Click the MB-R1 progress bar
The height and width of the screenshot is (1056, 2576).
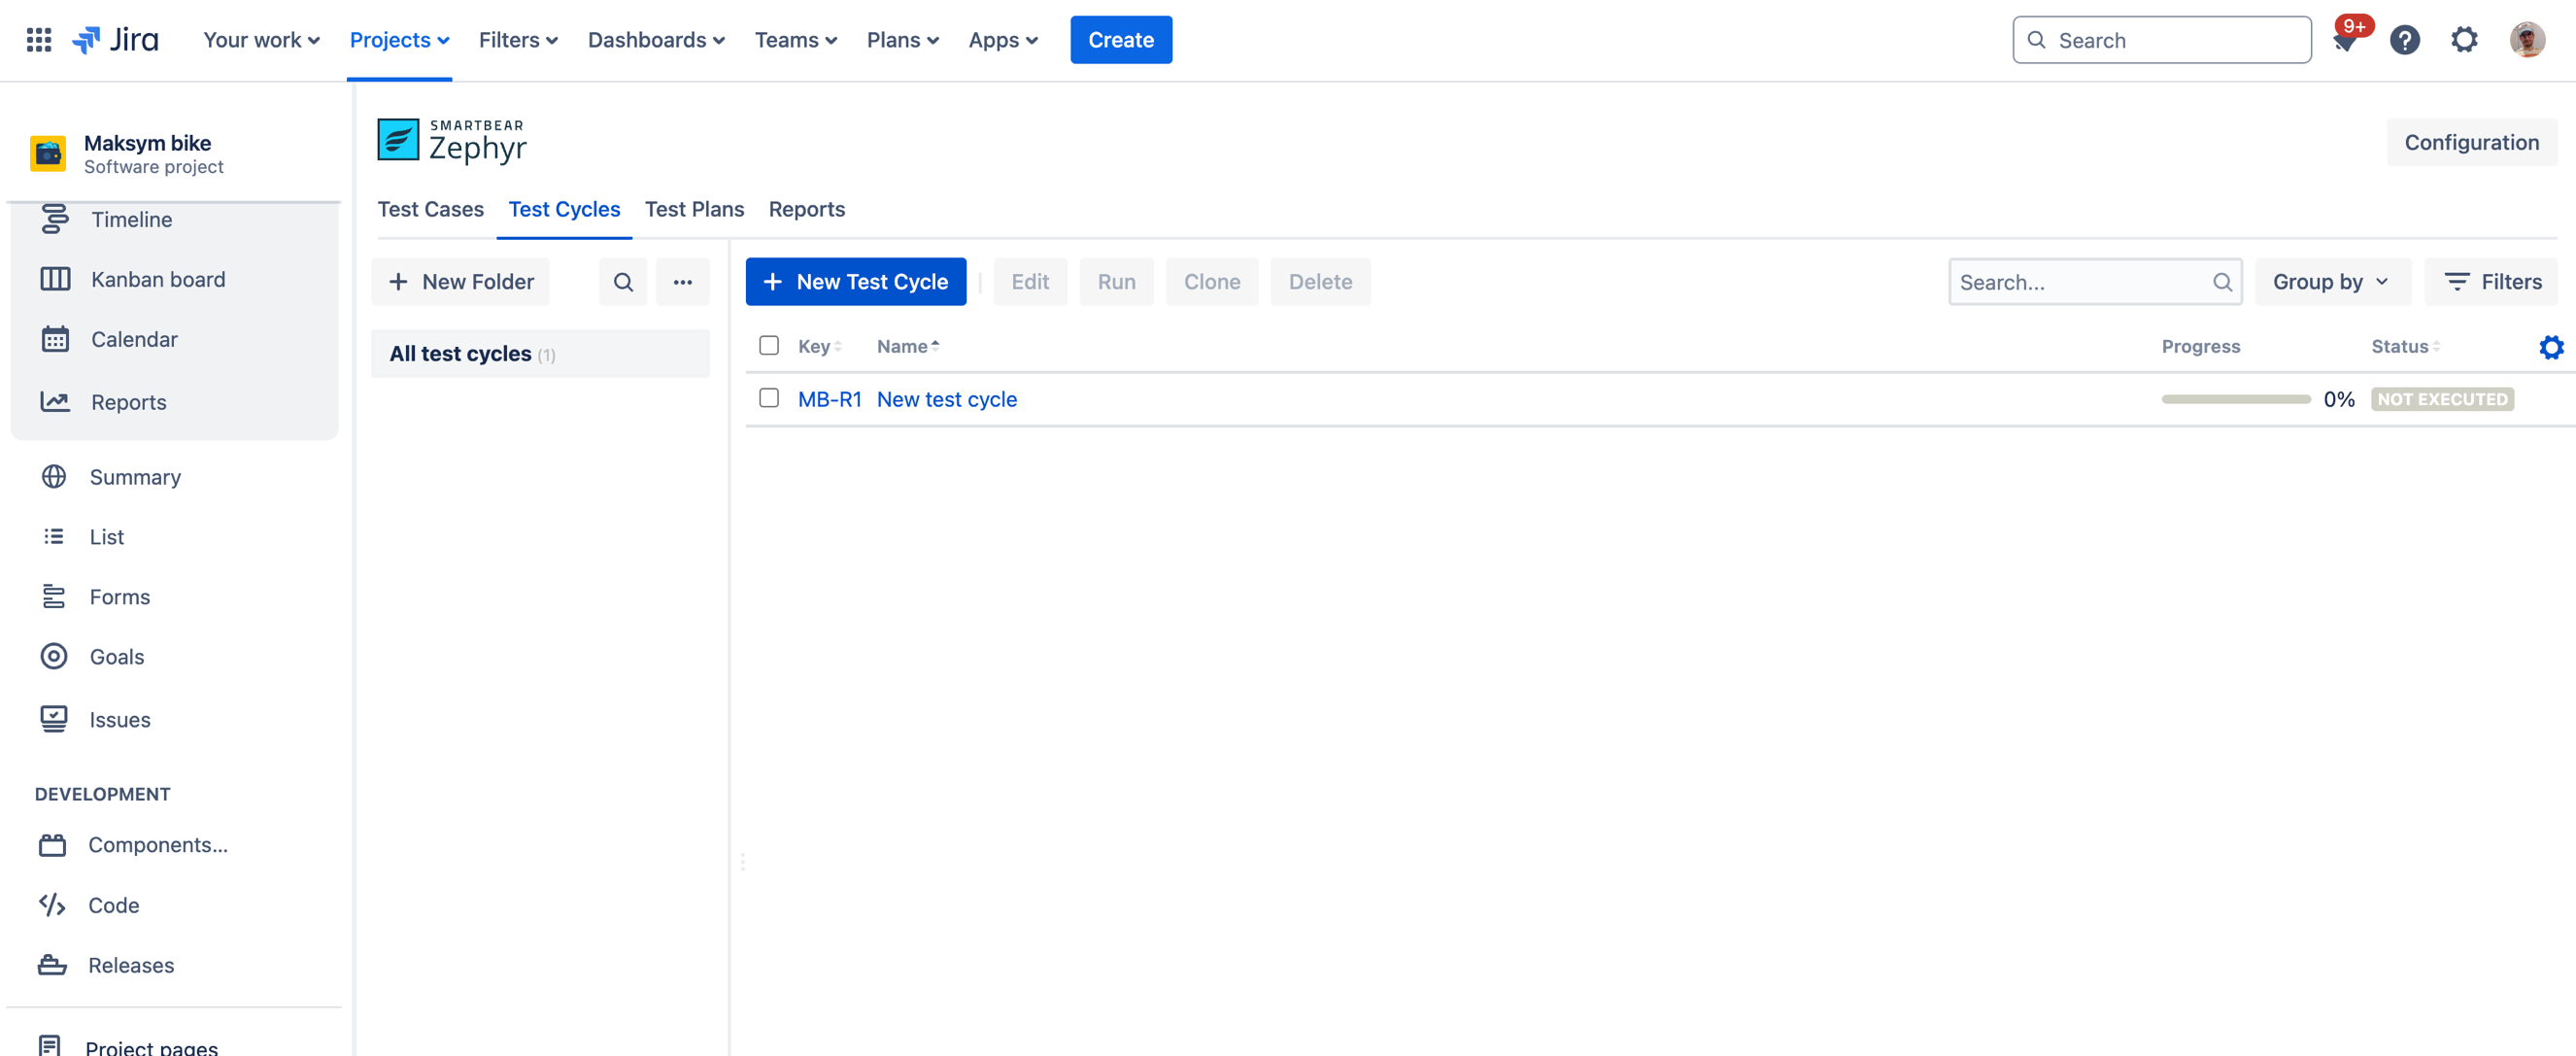2235,399
